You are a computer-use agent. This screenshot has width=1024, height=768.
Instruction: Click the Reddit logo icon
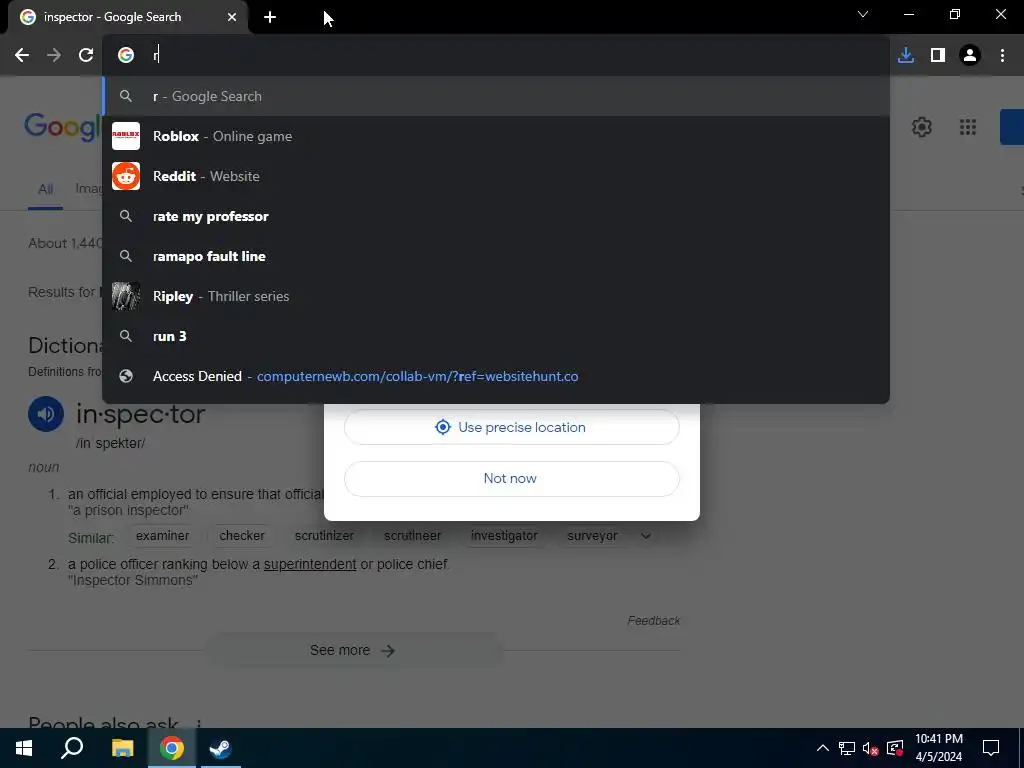click(x=126, y=176)
